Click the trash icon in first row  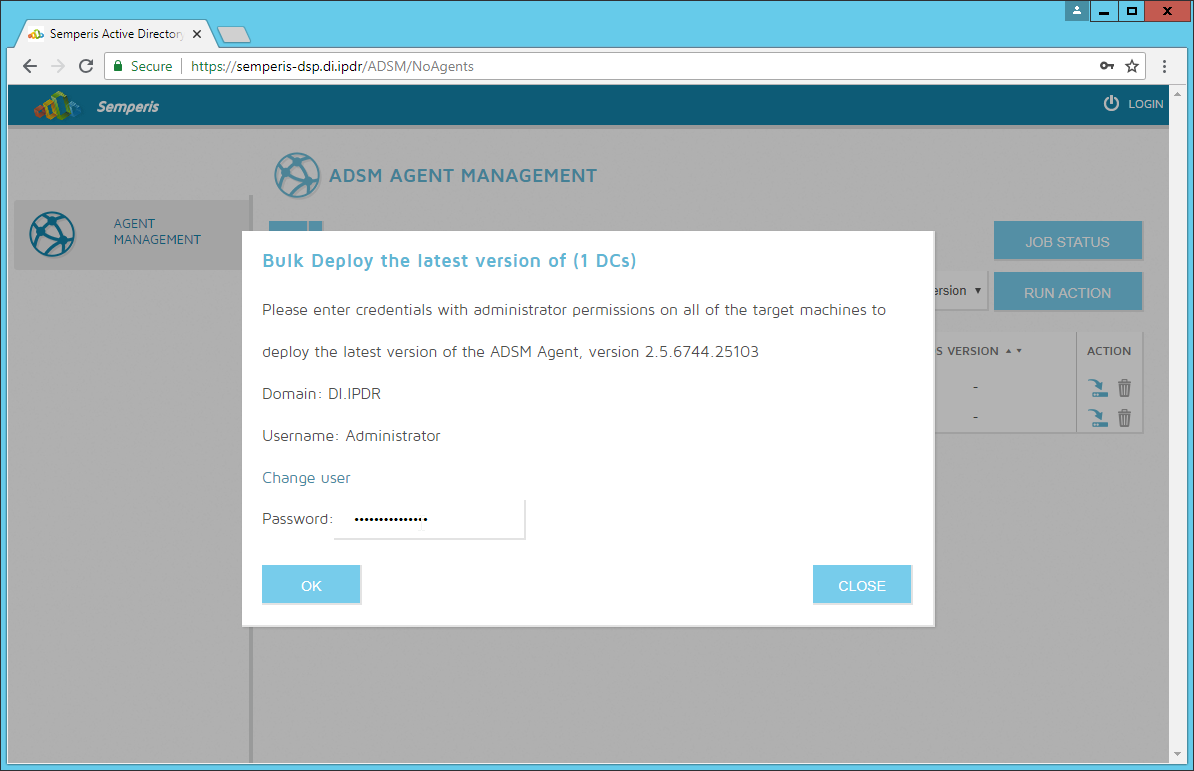coord(1124,388)
